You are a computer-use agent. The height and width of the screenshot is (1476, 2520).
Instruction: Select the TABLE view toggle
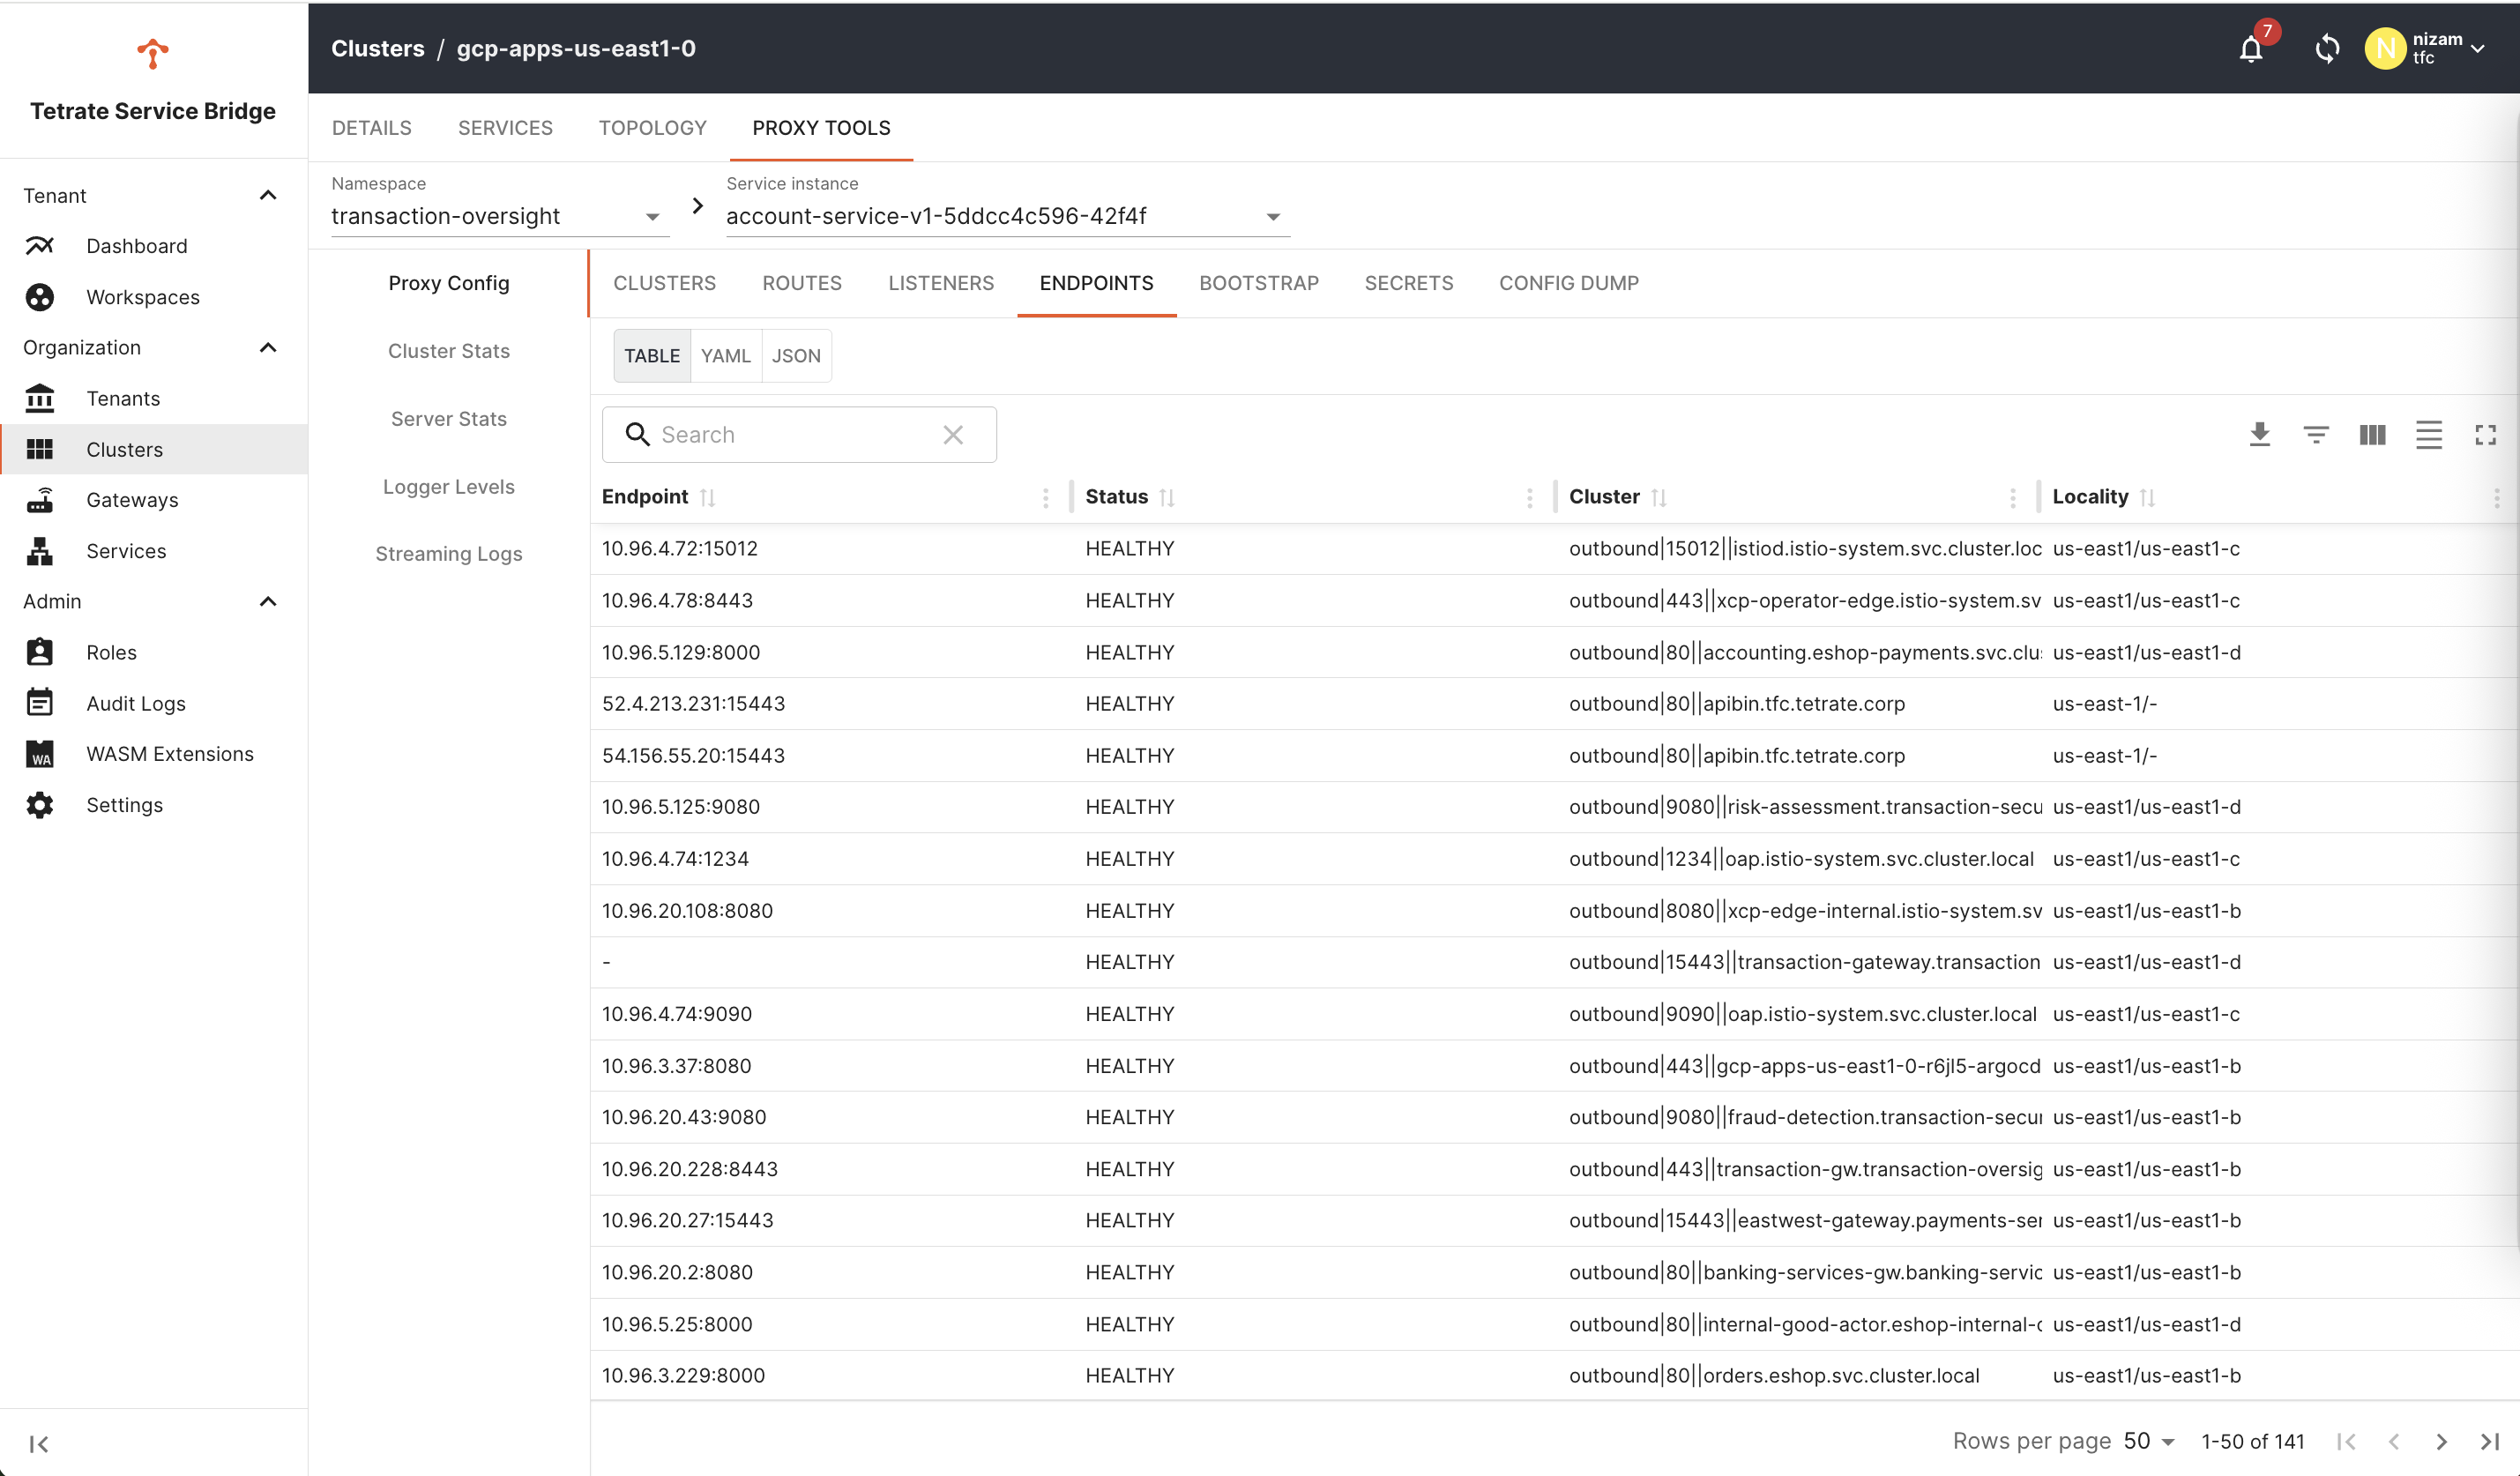[652, 356]
